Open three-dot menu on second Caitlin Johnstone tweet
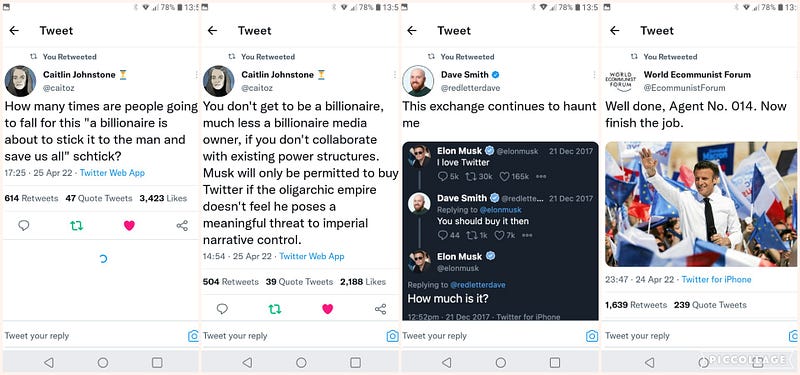Image resolution: width=800 pixels, height=375 pixels. pos(394,74)
